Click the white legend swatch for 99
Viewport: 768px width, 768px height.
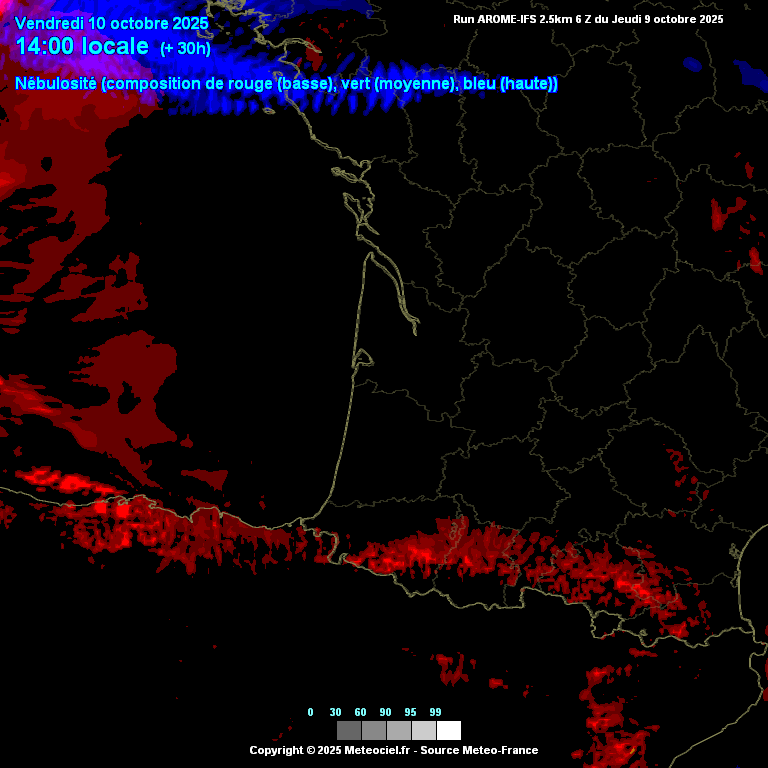pos(449,730)
